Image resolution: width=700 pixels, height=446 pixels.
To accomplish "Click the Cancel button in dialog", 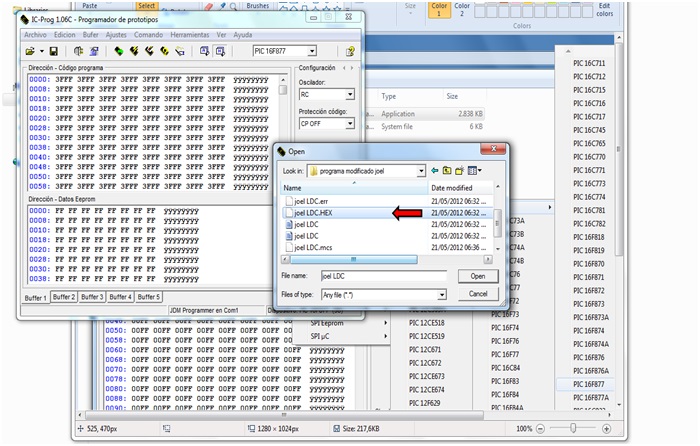I will tap(477, 294).
